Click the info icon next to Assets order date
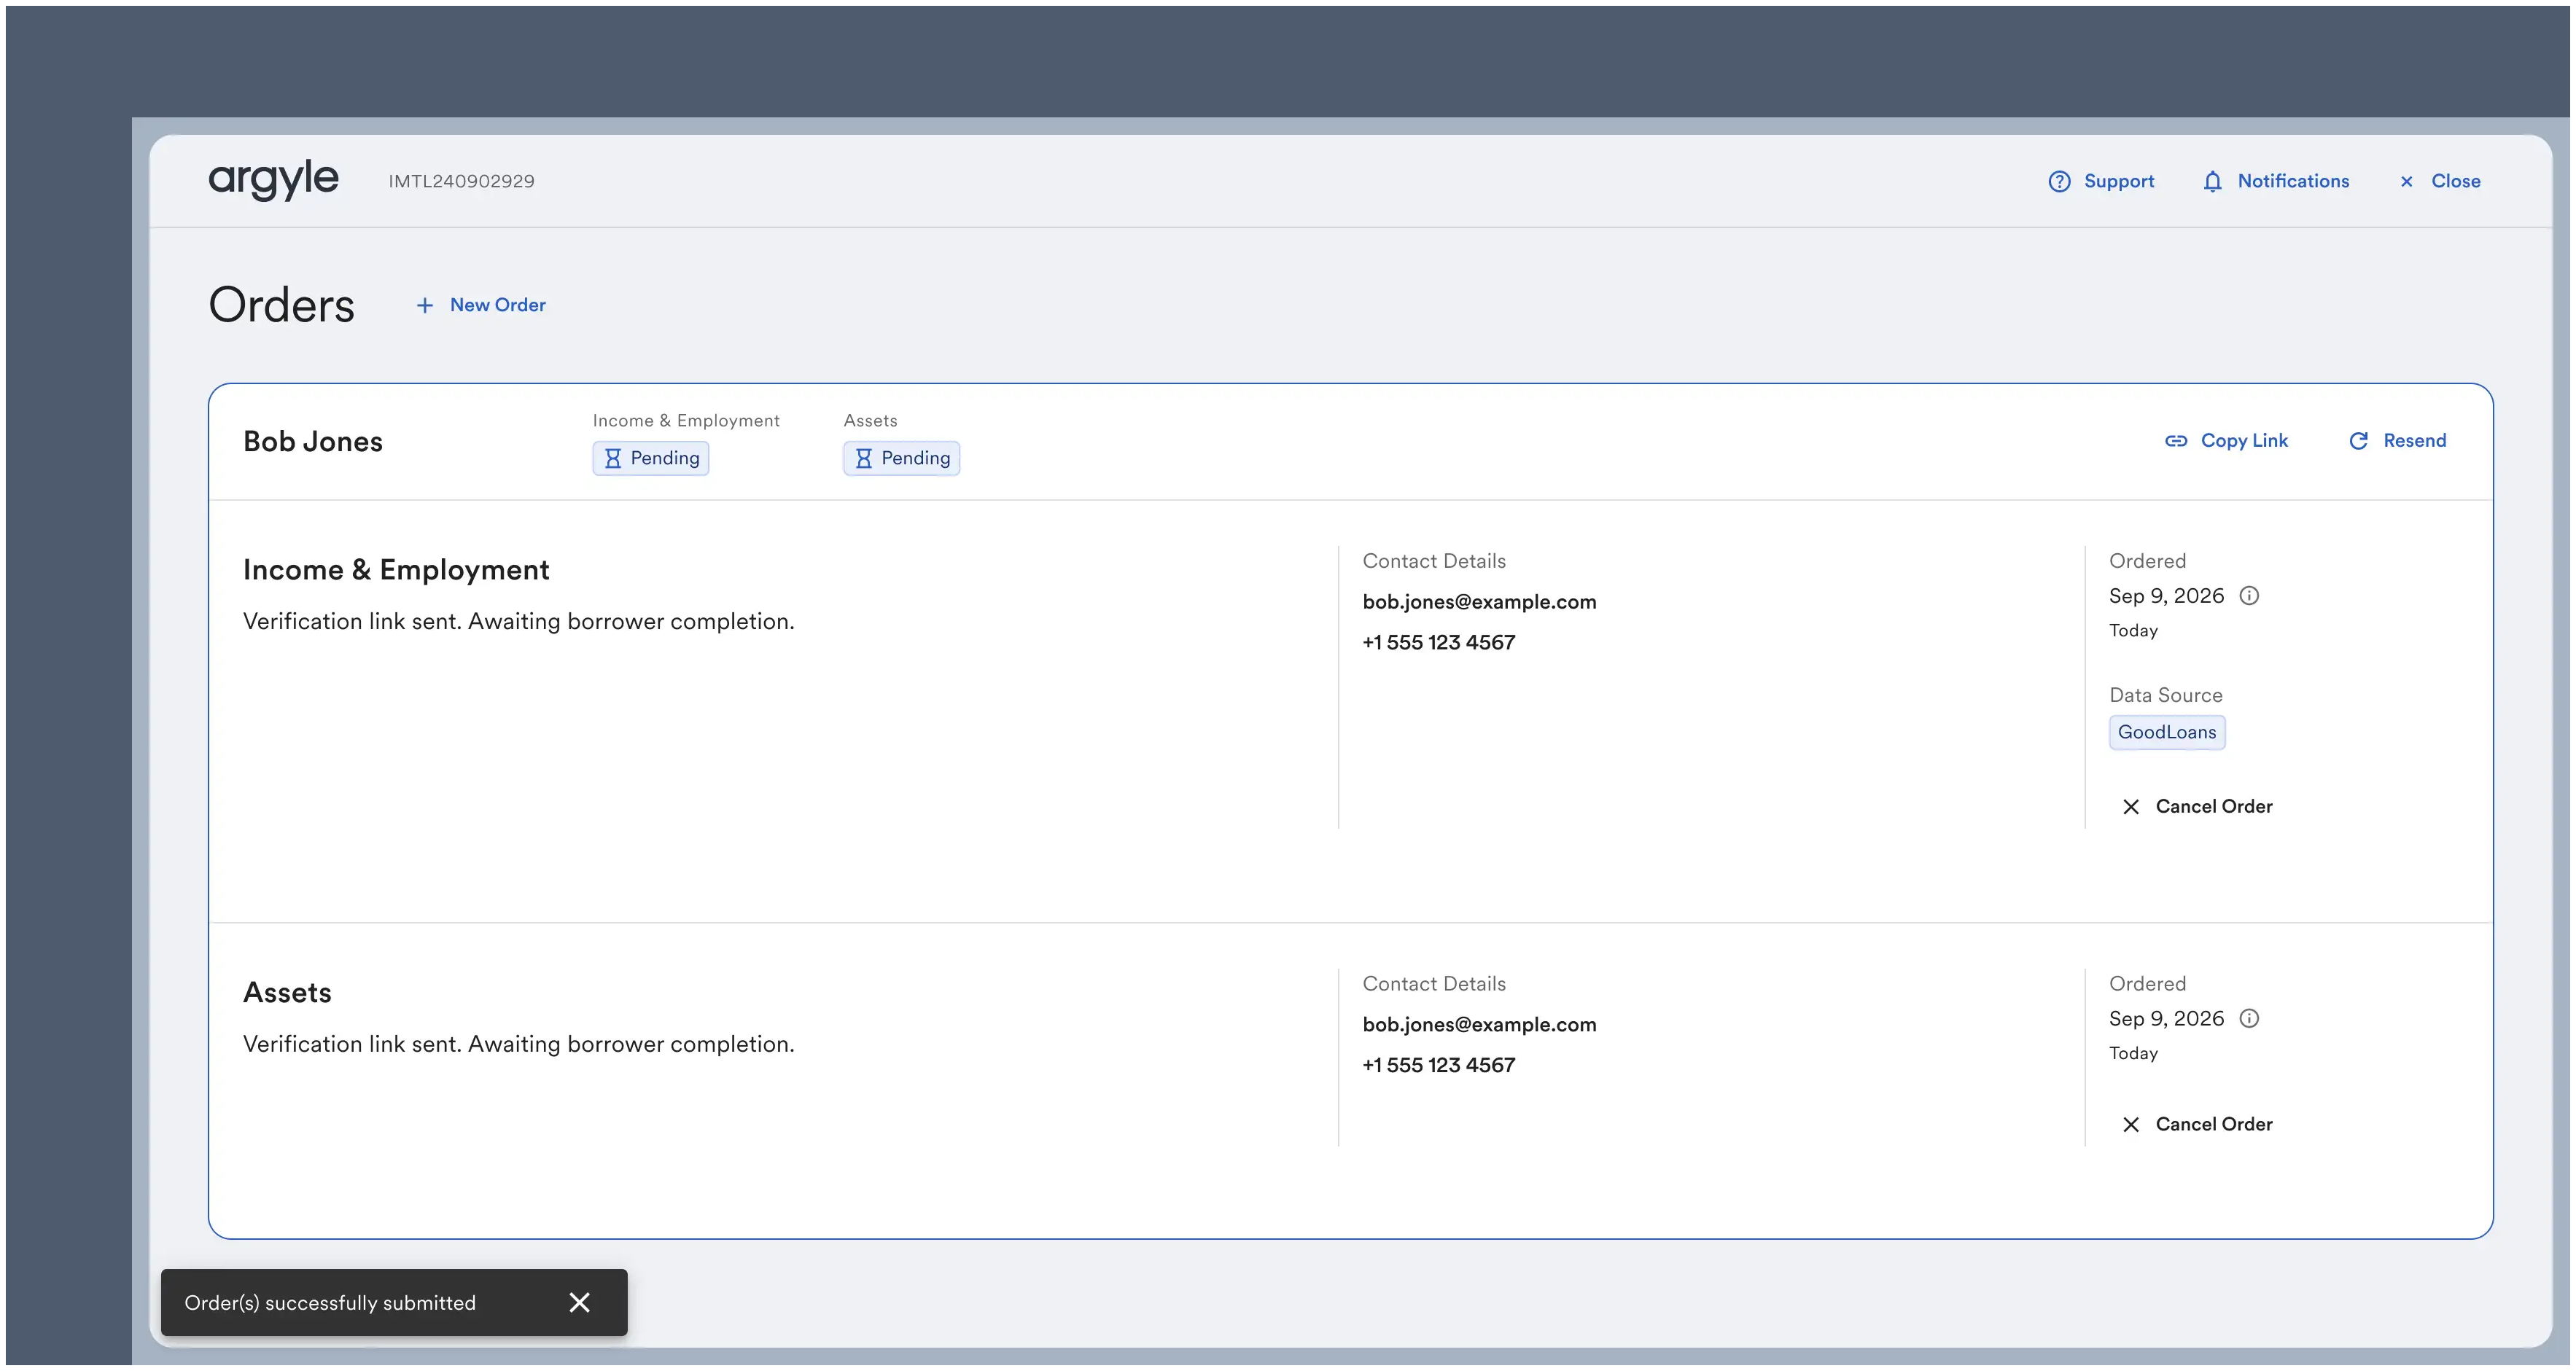This screenshot has height=1371, width=2576. pyautogui.click(x=2251, y=1018)
